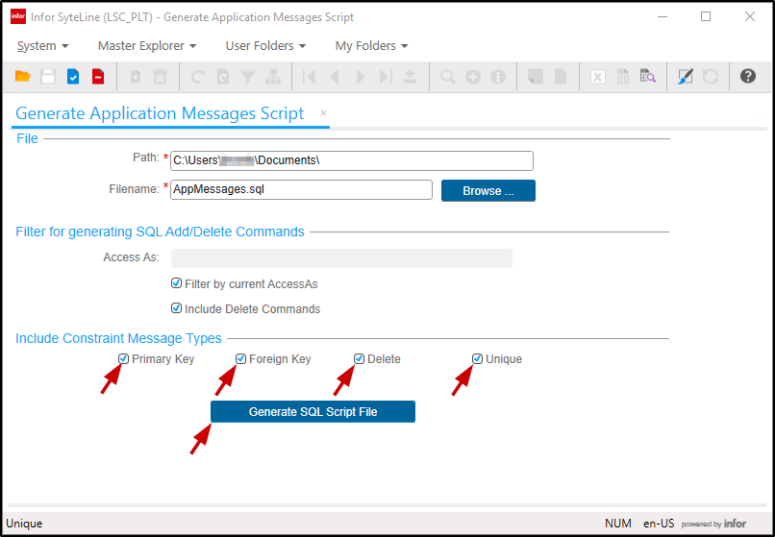Image resolution: width=775 pixels, height=537 pixels.
Task: Open the User Folders menu
Action: 266,46
